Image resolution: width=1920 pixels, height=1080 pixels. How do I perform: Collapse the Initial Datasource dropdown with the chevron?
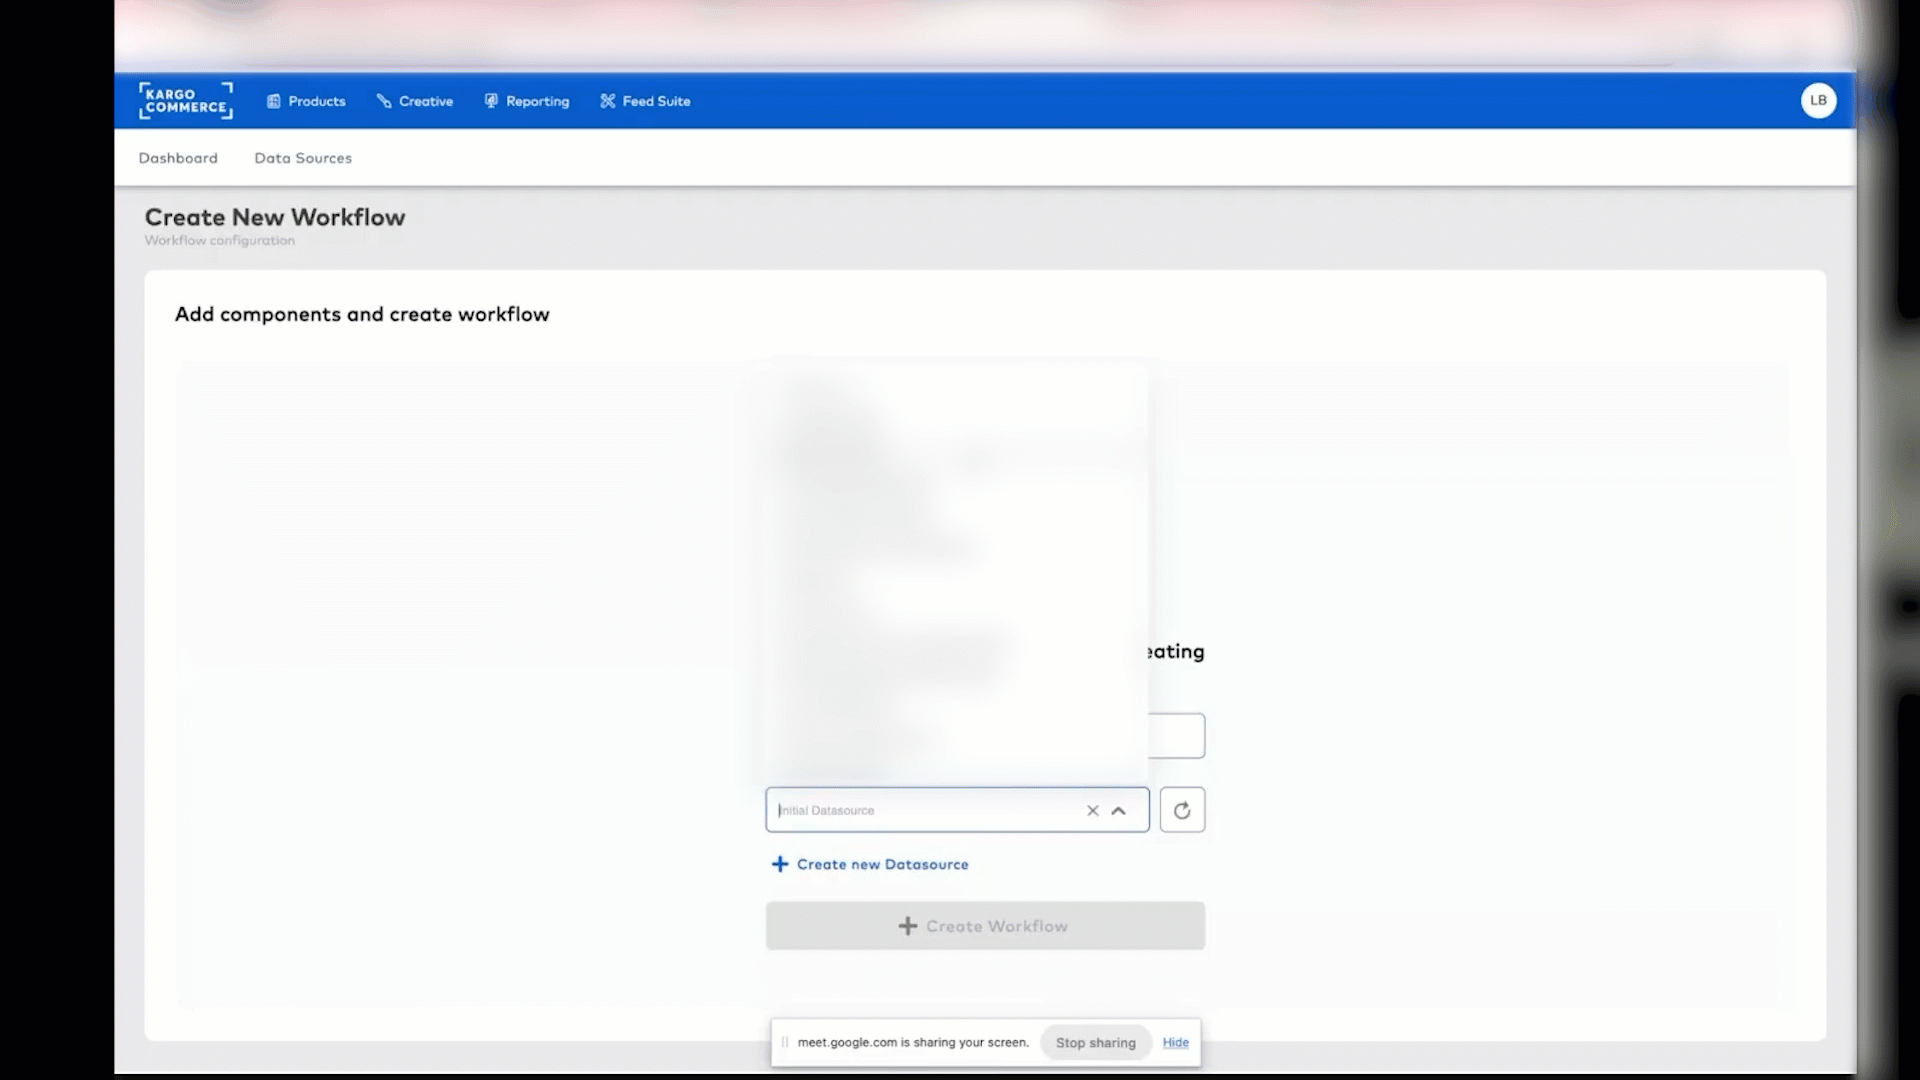click(x=1119, y=811)
